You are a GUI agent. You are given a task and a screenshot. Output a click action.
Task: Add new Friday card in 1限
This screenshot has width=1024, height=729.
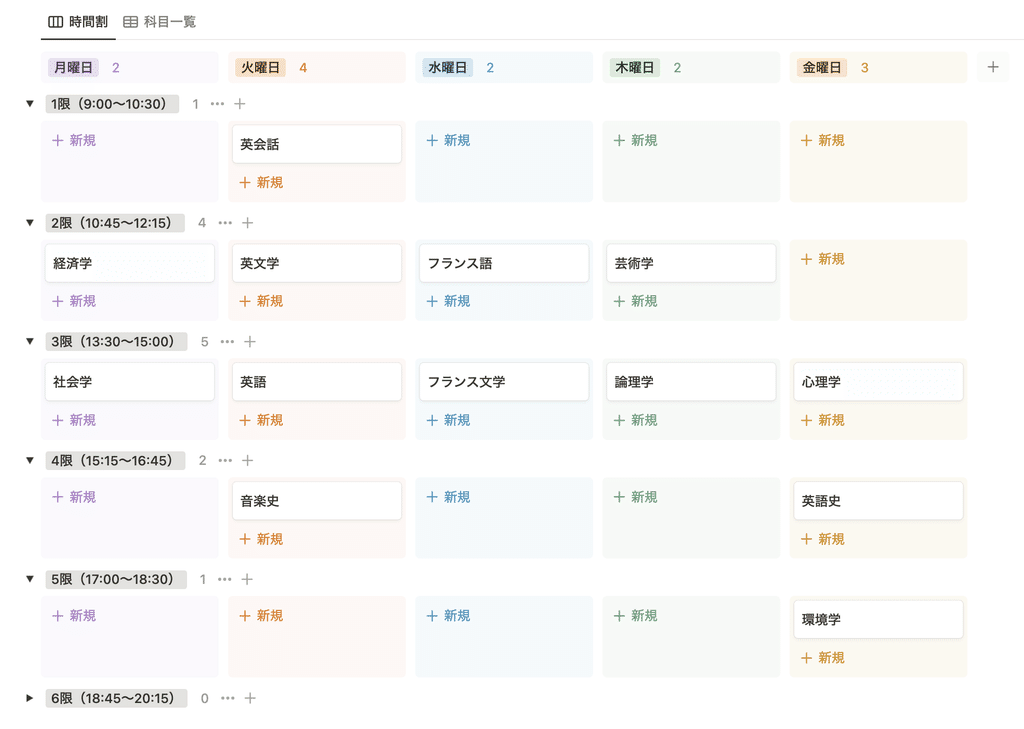[822, 140]
